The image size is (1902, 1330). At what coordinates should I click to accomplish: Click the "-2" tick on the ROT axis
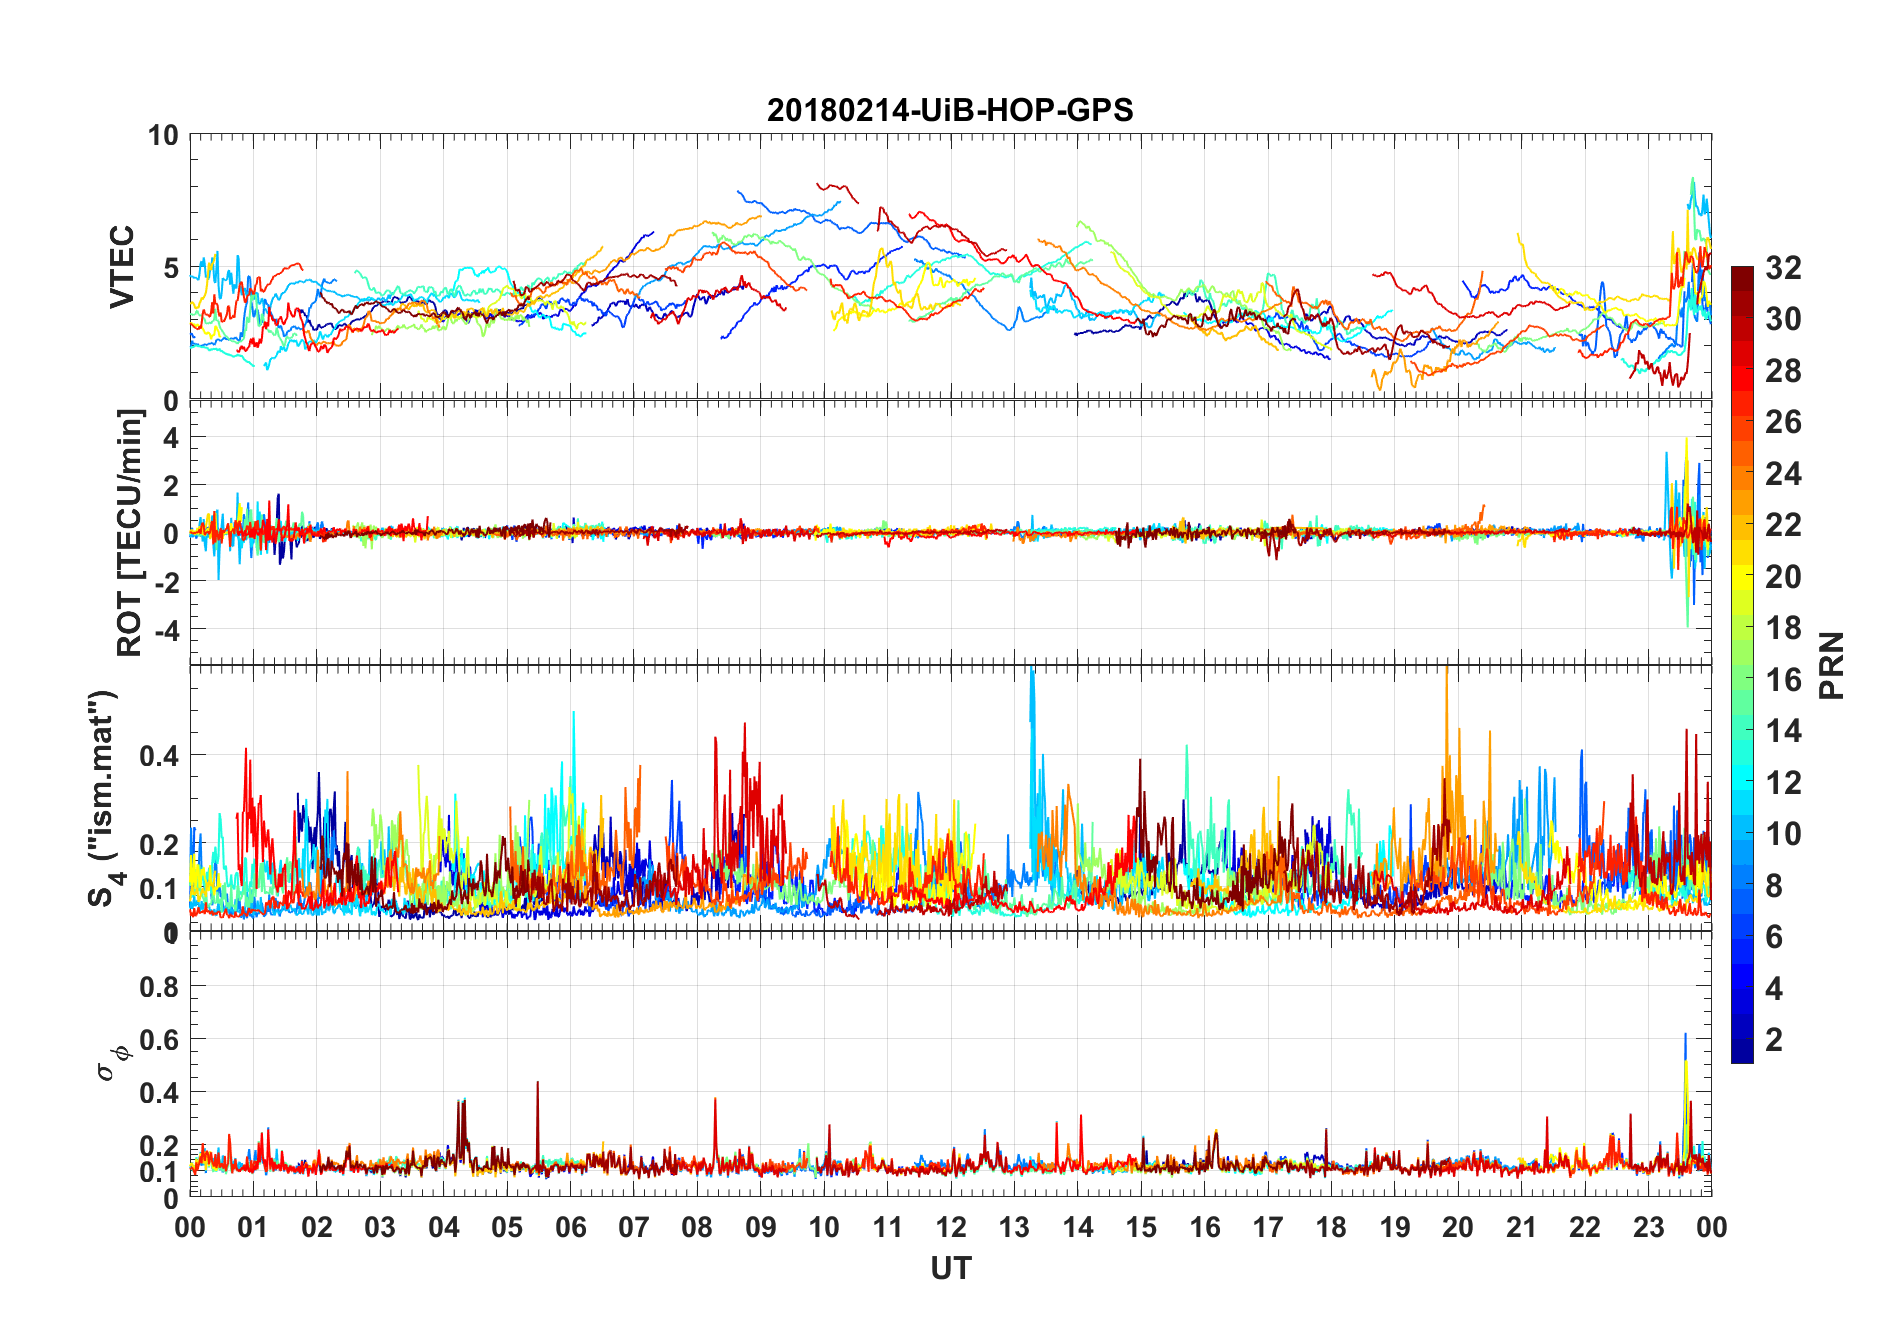tap(169, 582)
